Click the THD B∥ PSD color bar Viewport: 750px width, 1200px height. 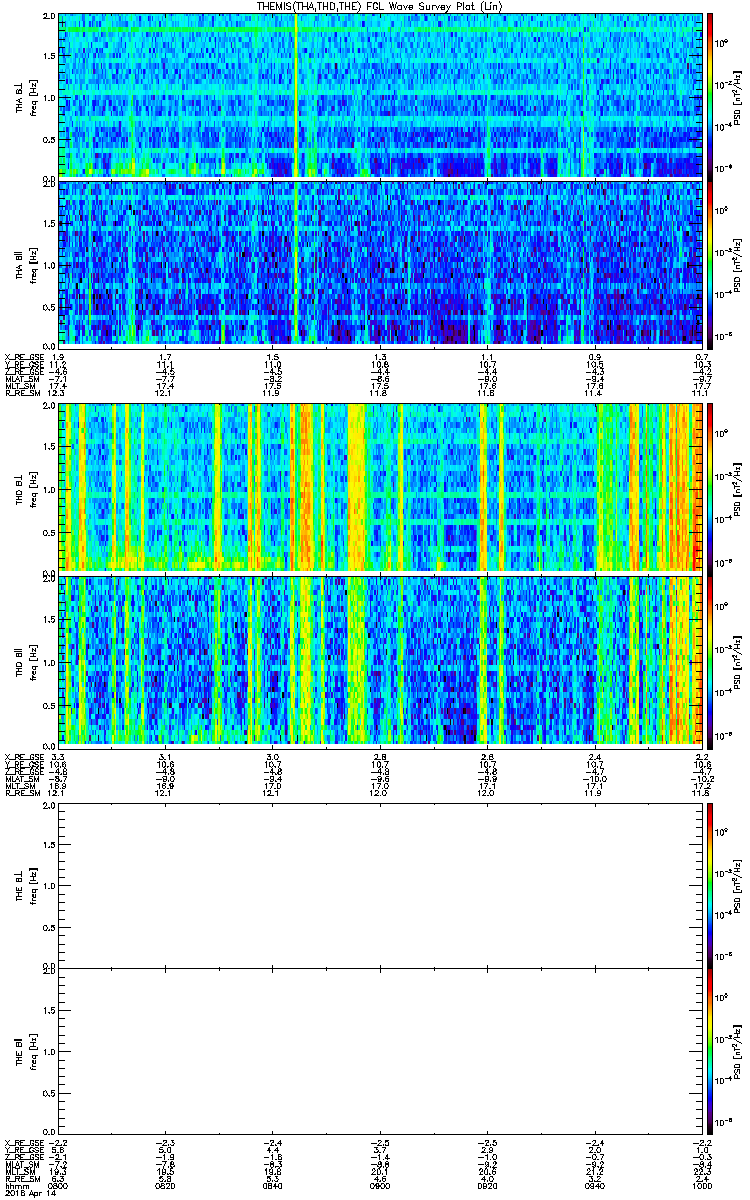click(x=710, y=661)
